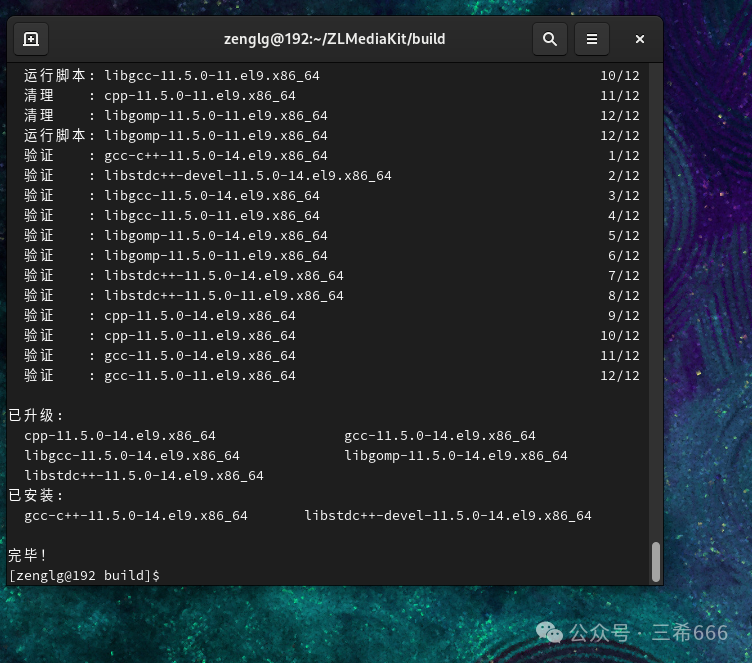The height and width of the screenshot is (663, 752).
Task: Open the hamburger menu in the header
Action: tap(591, 39)
